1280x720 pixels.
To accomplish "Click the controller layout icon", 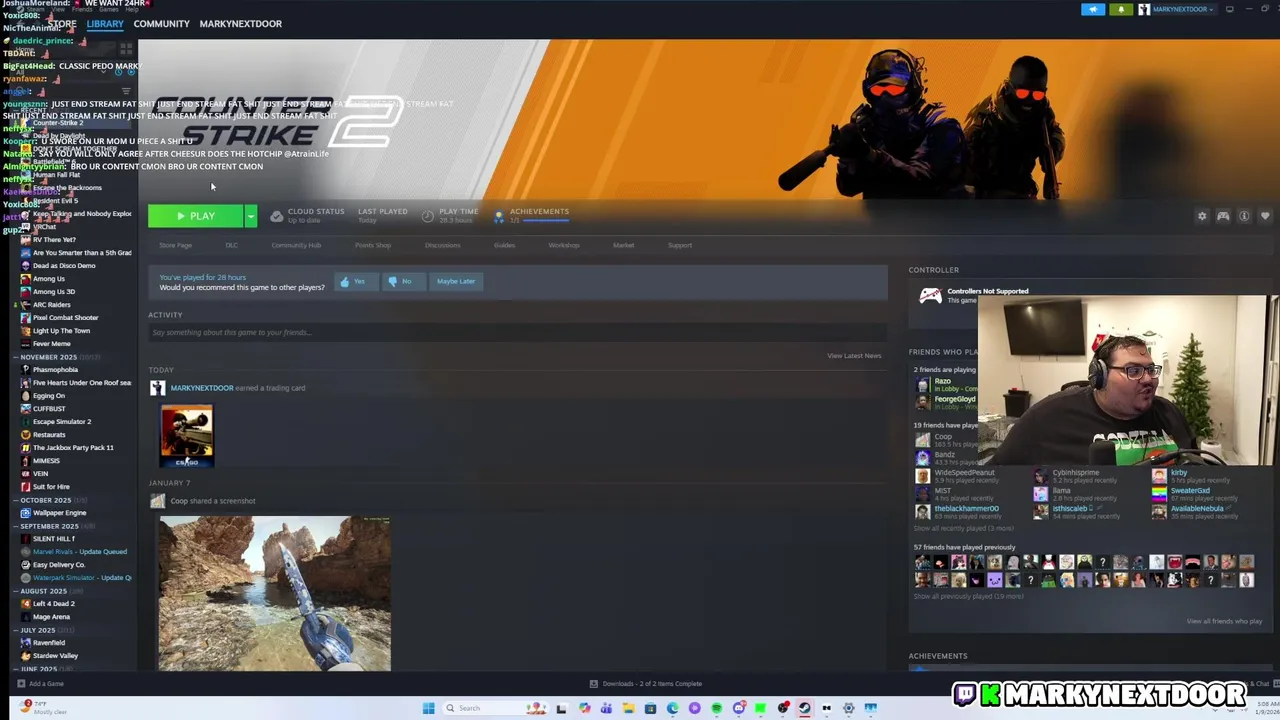I will (x=1223, y=216).
